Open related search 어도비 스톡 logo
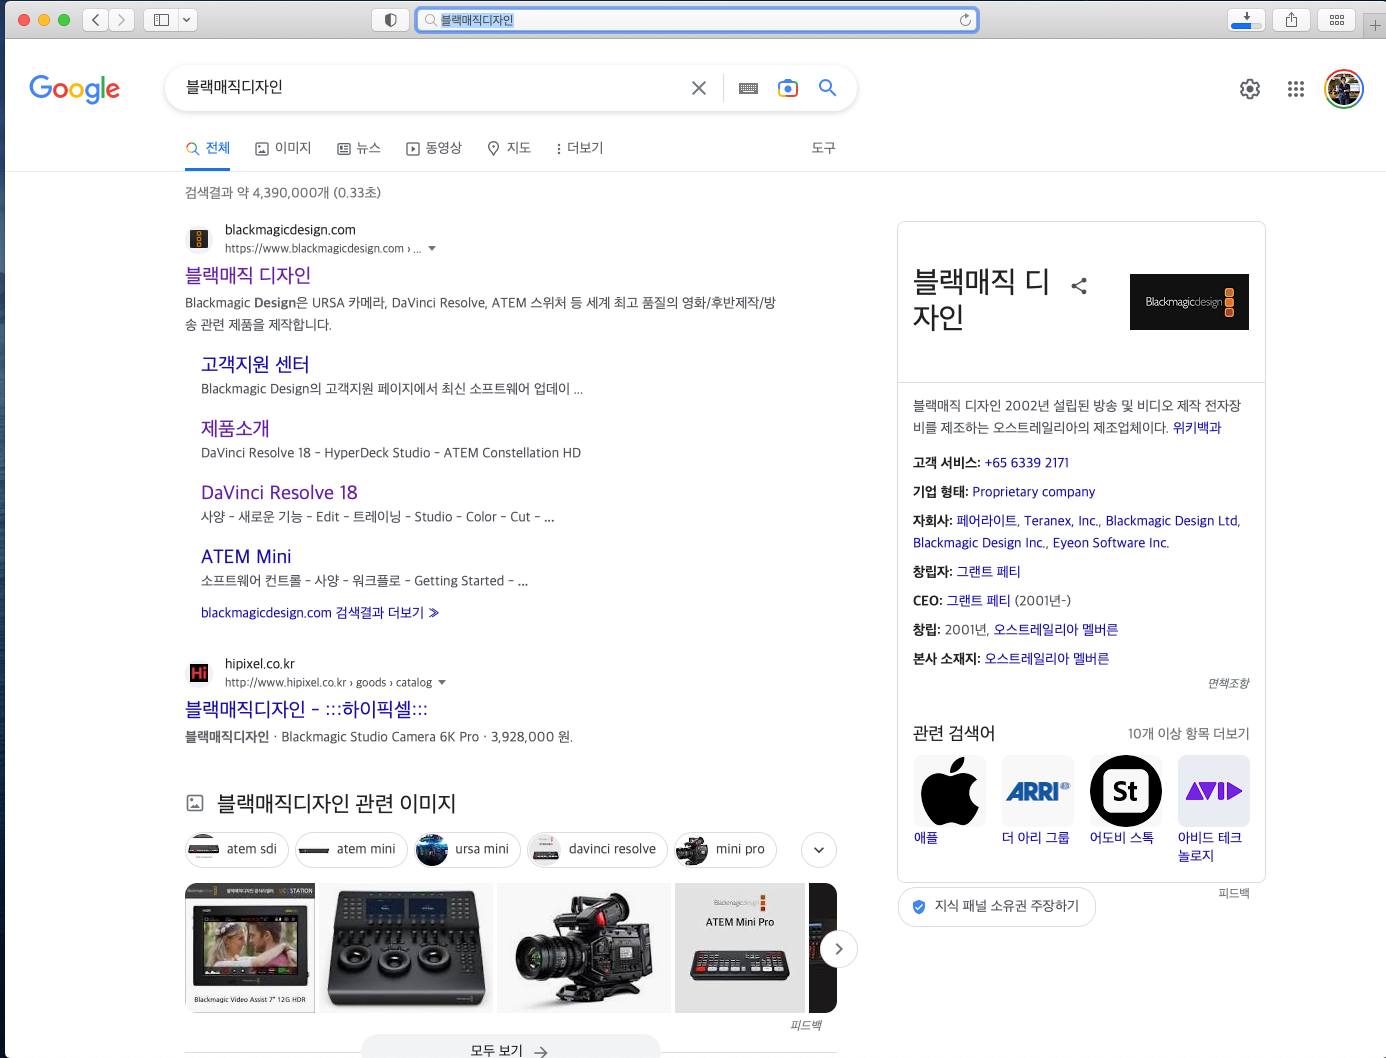 coord(1126,791)
